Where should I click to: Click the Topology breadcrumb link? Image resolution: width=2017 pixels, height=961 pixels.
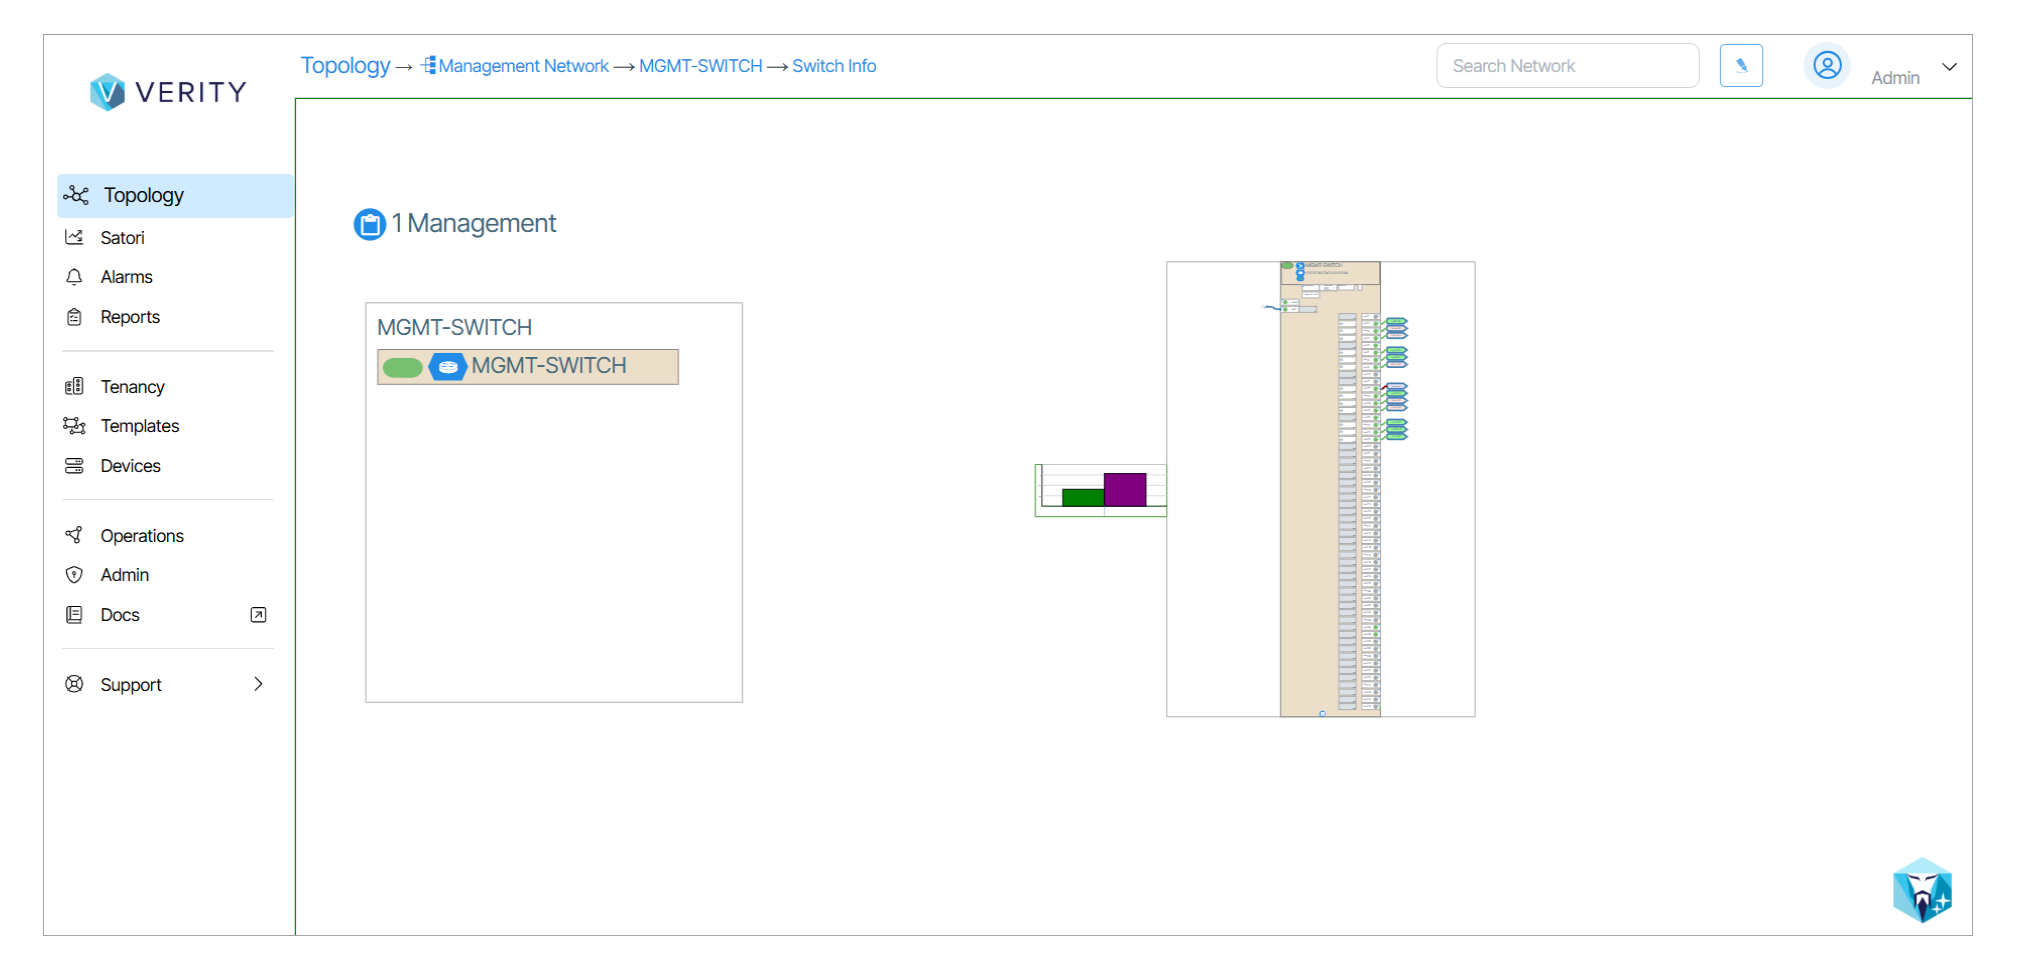(x=345, y=66)
